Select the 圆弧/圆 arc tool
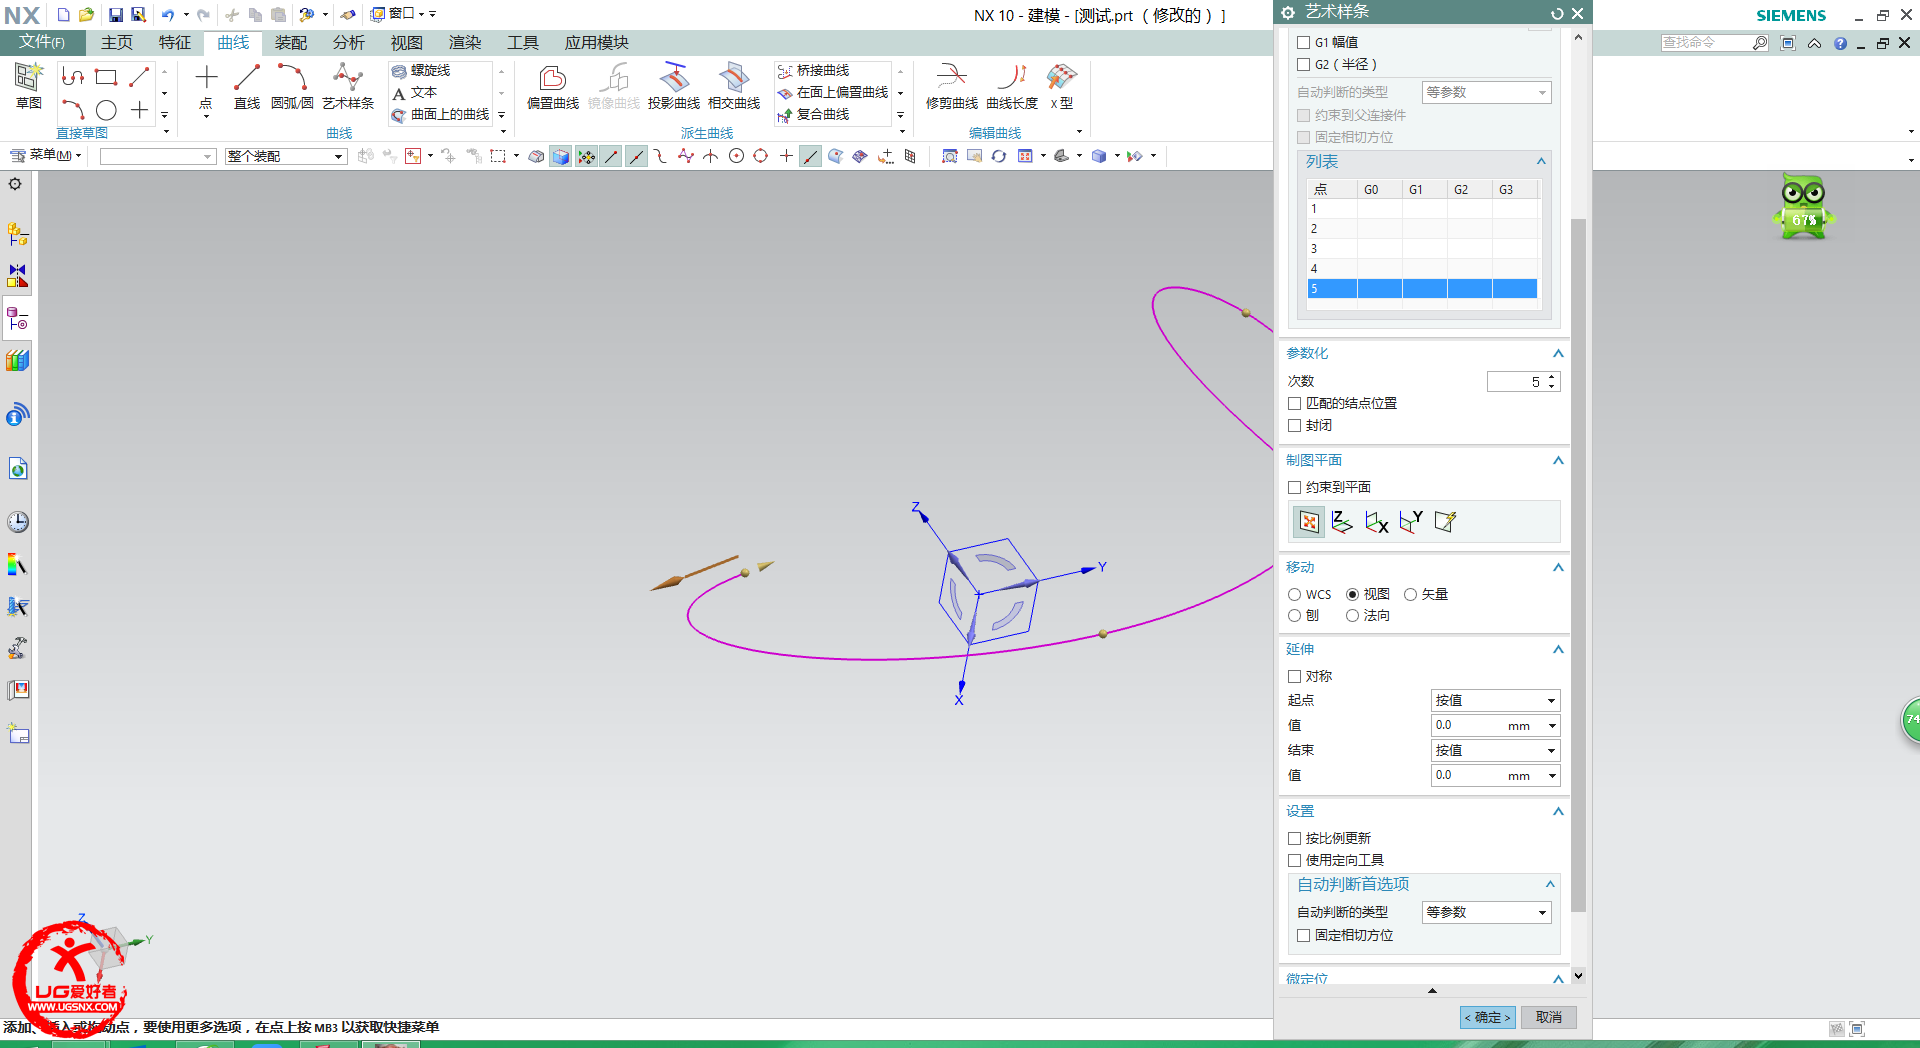This screenshot has width=1920, height=1048. 292,87
